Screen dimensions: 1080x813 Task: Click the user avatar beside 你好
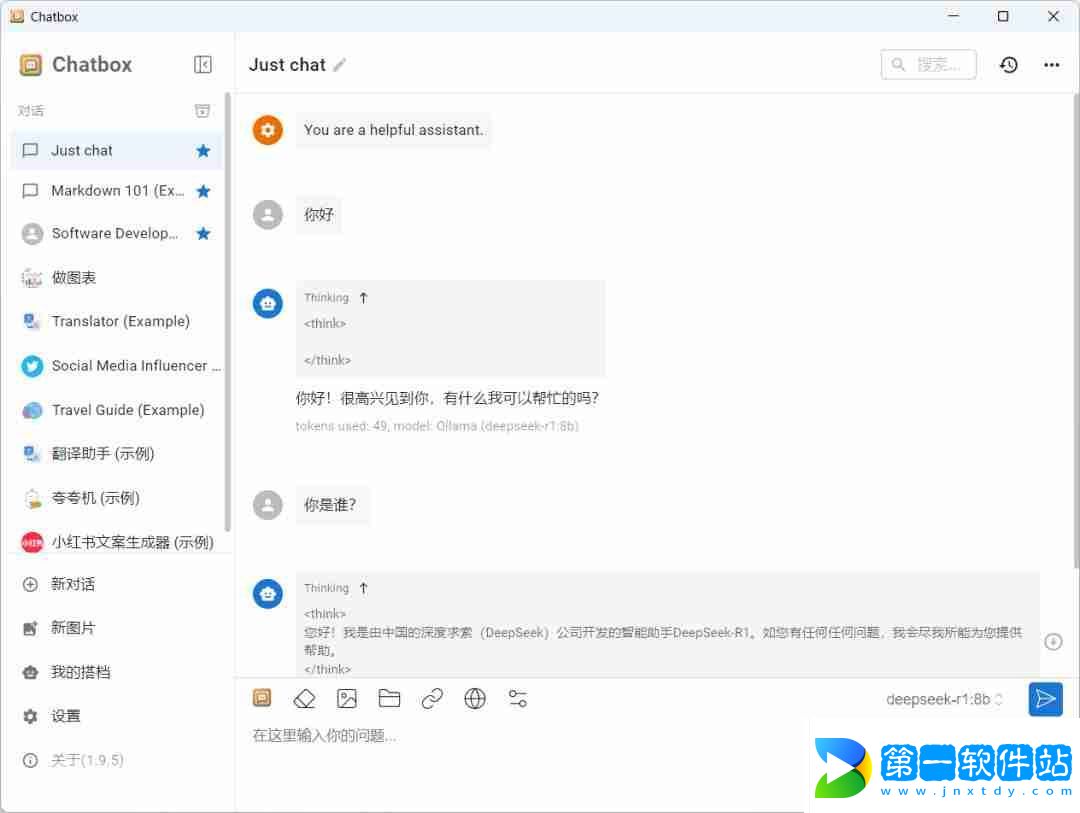268,214
